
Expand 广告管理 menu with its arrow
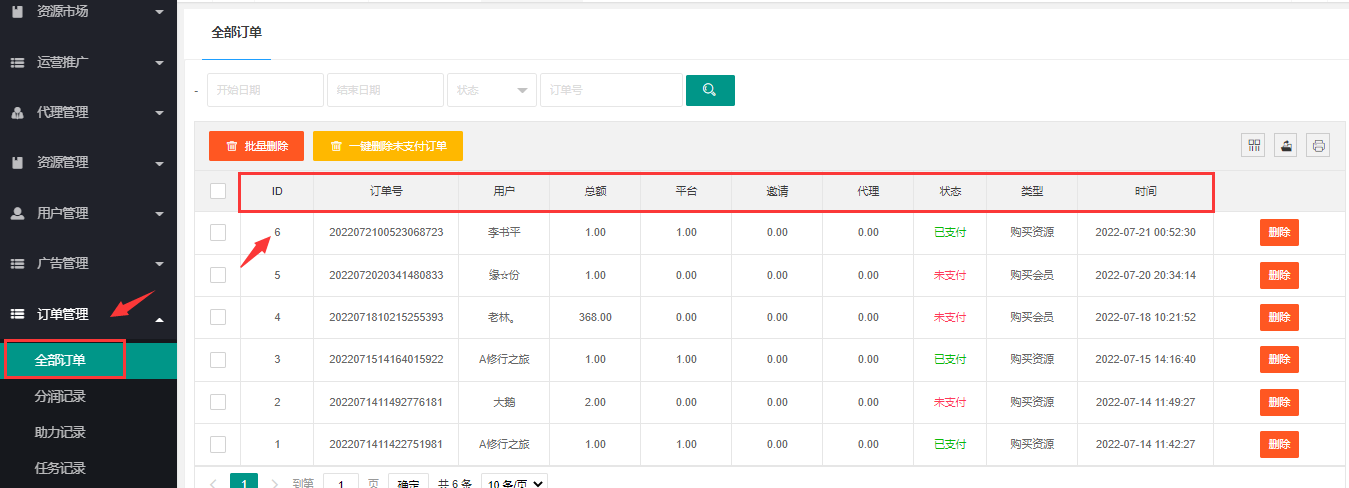coord(159,264)
